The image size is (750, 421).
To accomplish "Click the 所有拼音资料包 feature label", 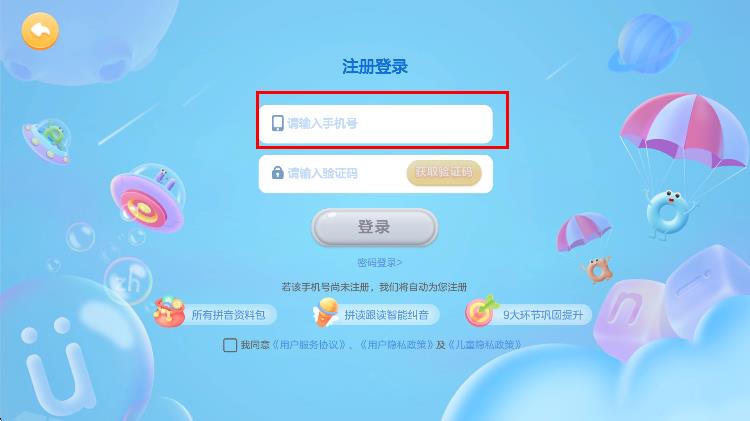I will pos(228,315).
